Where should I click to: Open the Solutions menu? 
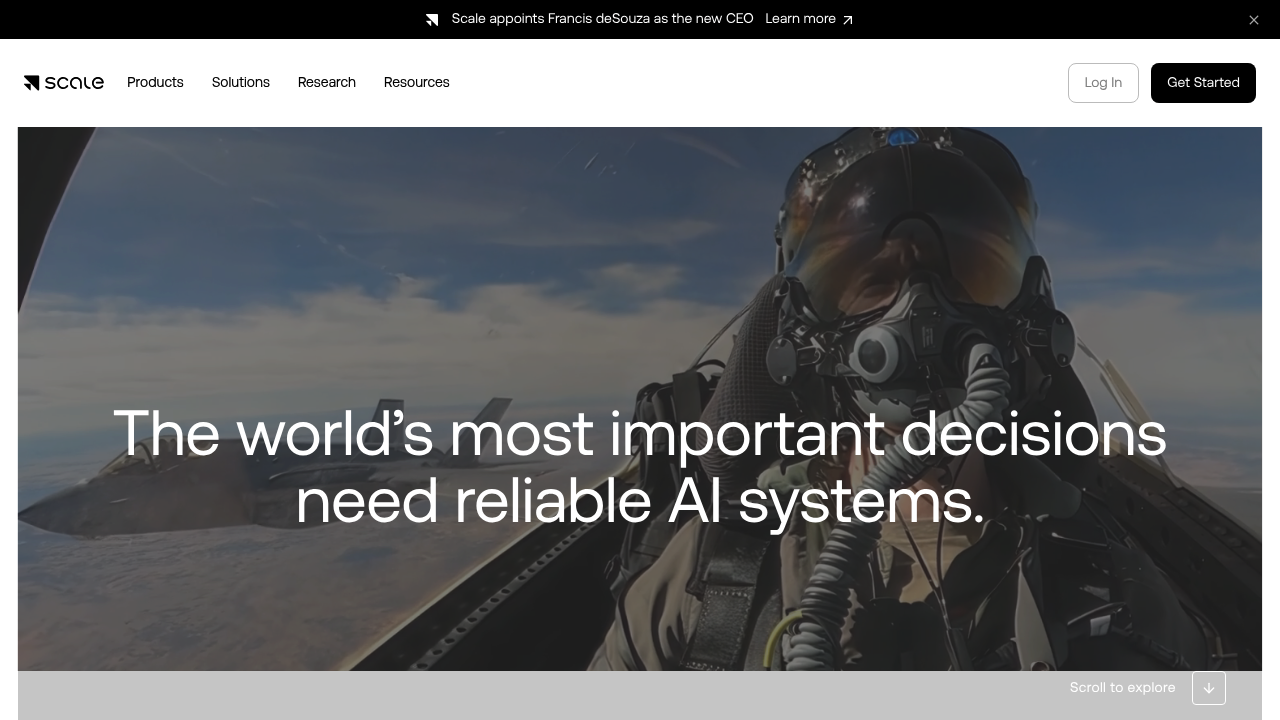click(241, 82)
